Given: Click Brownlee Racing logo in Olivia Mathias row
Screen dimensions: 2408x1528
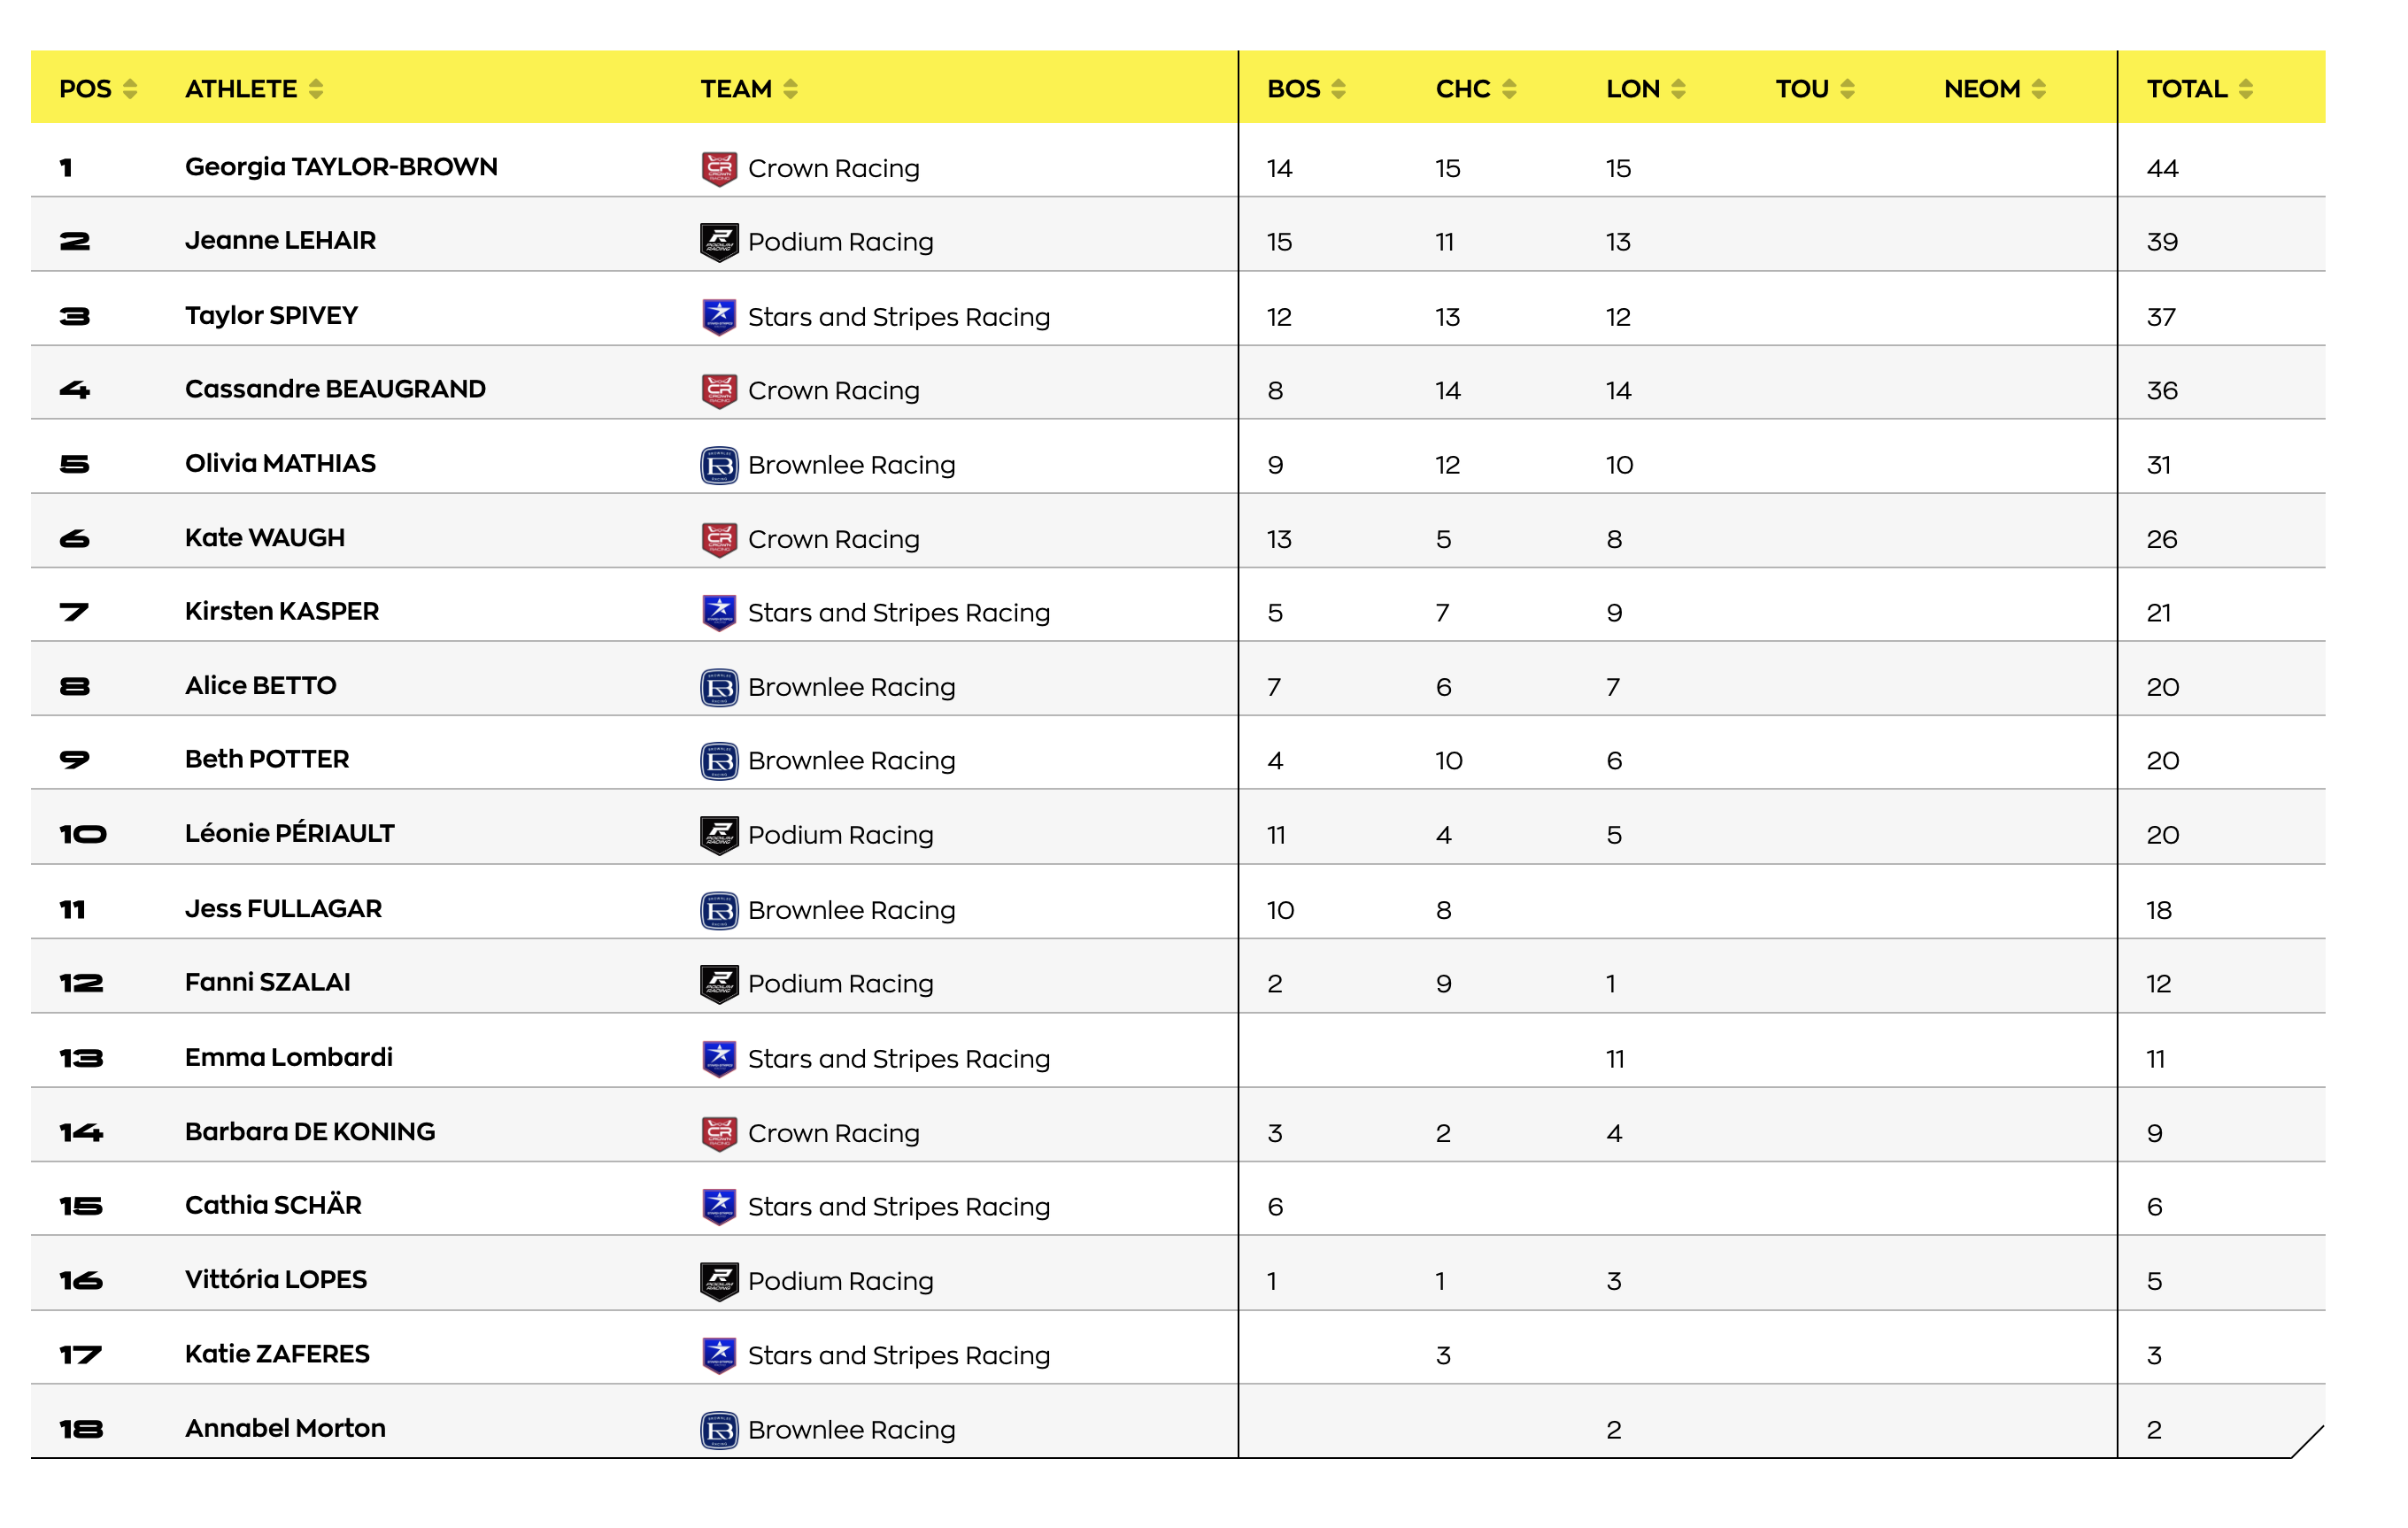Looking at the screenshot, I should (719, 465).
